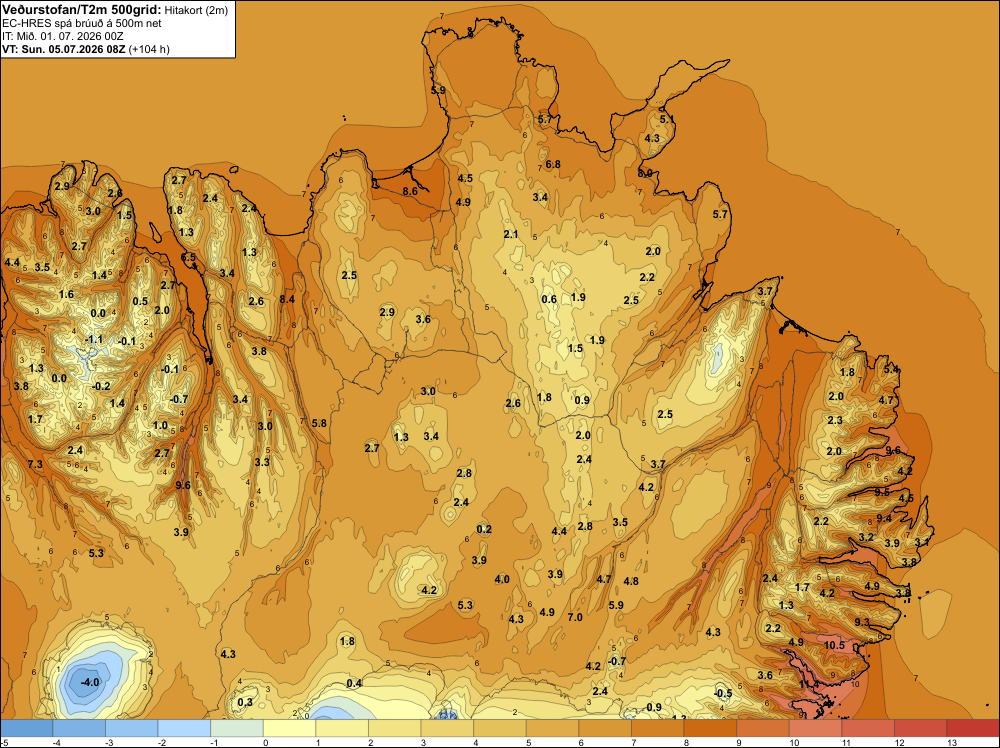Click the '4.3' value below '5.1'

(x=652, y=138)
